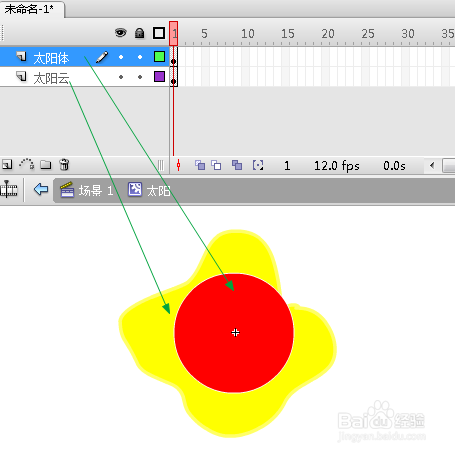This screenshot has width=455, height=454.
Task: Click the center frame button
Action: [x=178, y=165]
